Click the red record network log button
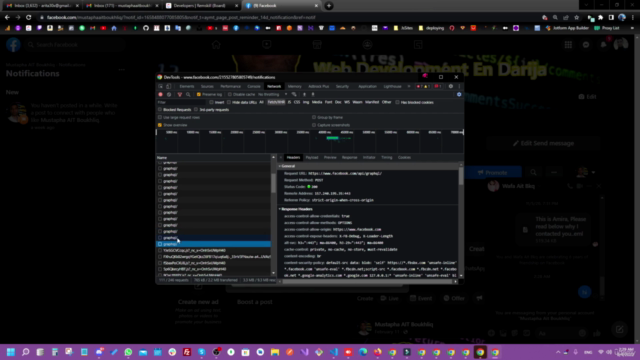640x360 pixels. 160,94
